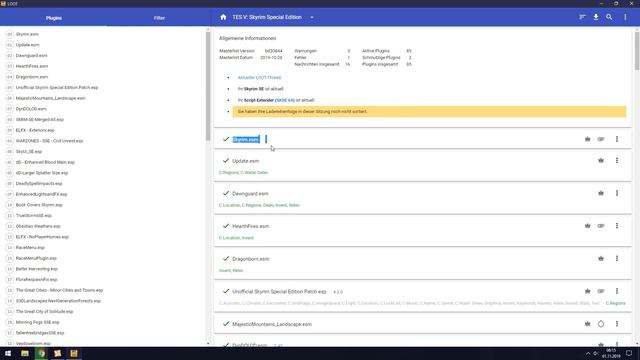Open the Dragonborn.esm card's three-dot menu

pos(617,258)
